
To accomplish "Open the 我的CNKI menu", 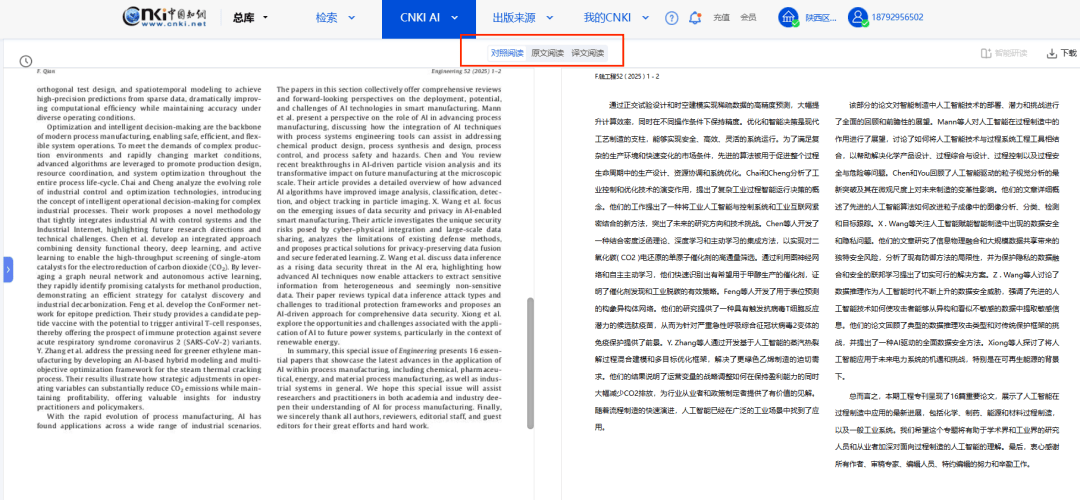I will (x=614, y=18).
